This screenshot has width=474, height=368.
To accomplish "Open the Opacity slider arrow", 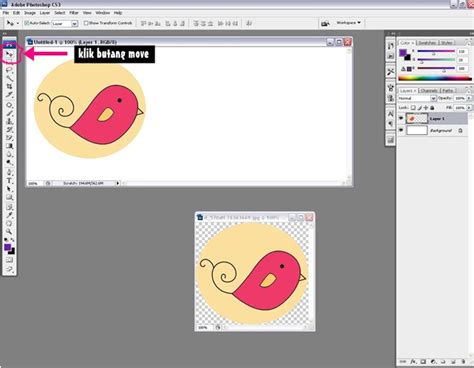I will coord(469,98).
